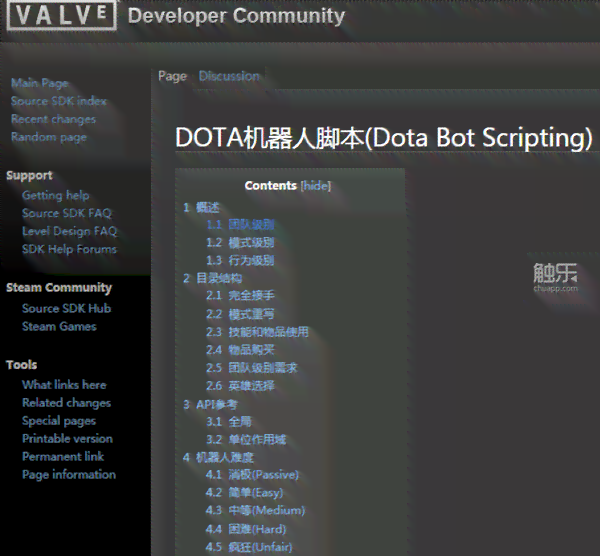The image size is (600, 556).
Task: Open Related changes
Action: 67,403
